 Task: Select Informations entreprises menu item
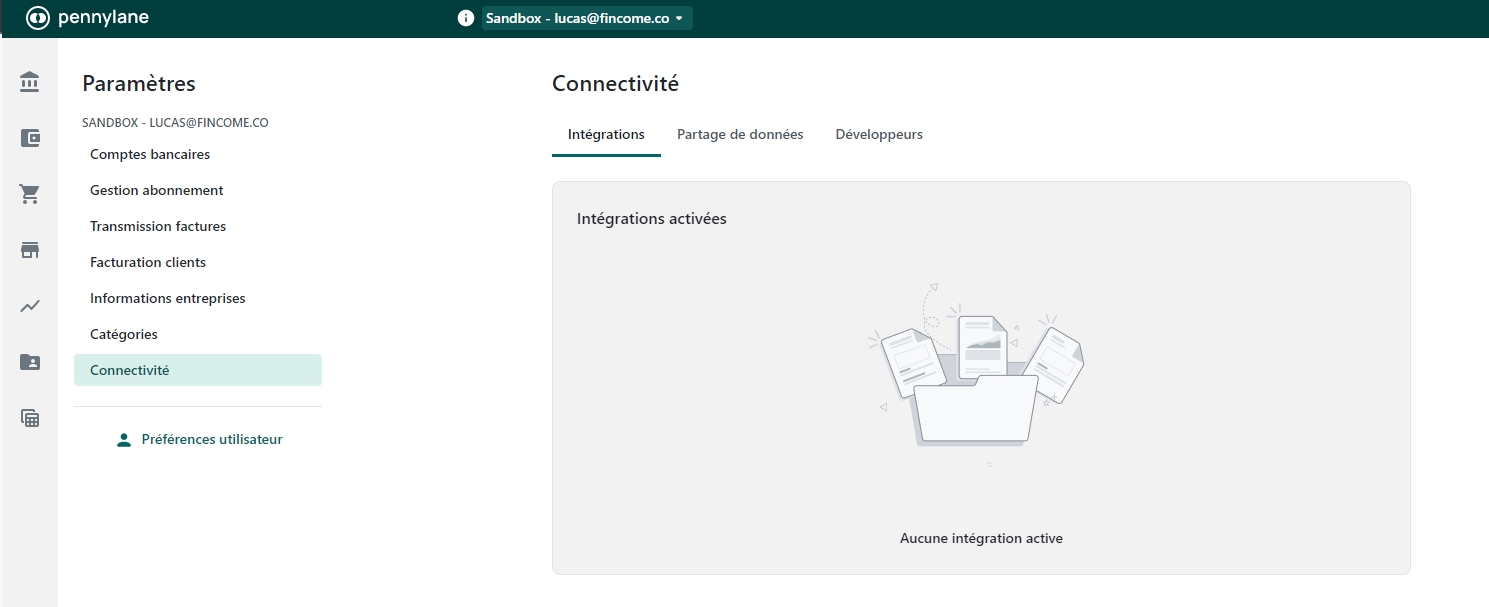168,298
